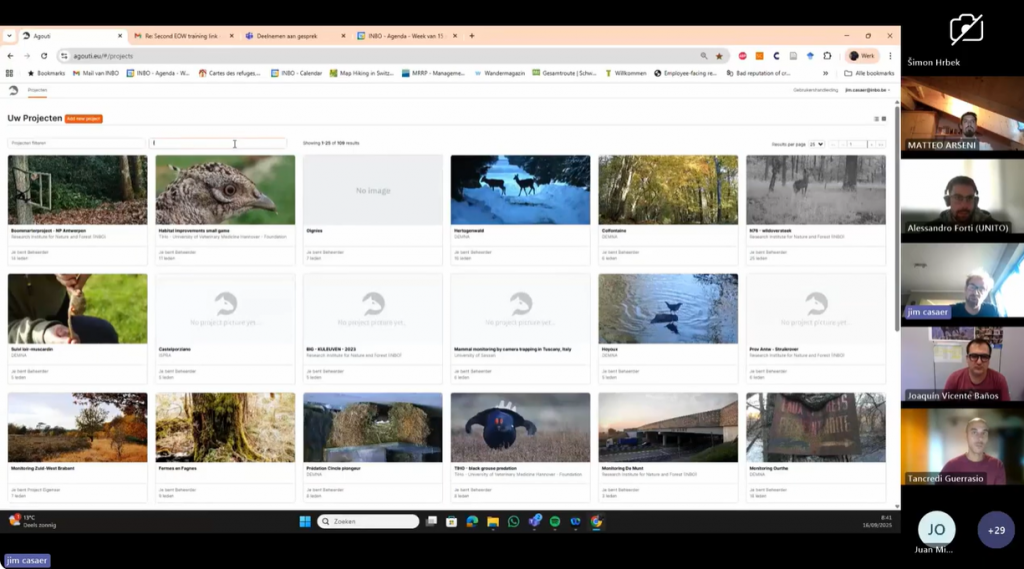
Task: Open the Results per page dropdown
Action: pyautogui.click(x=816, y=144)
